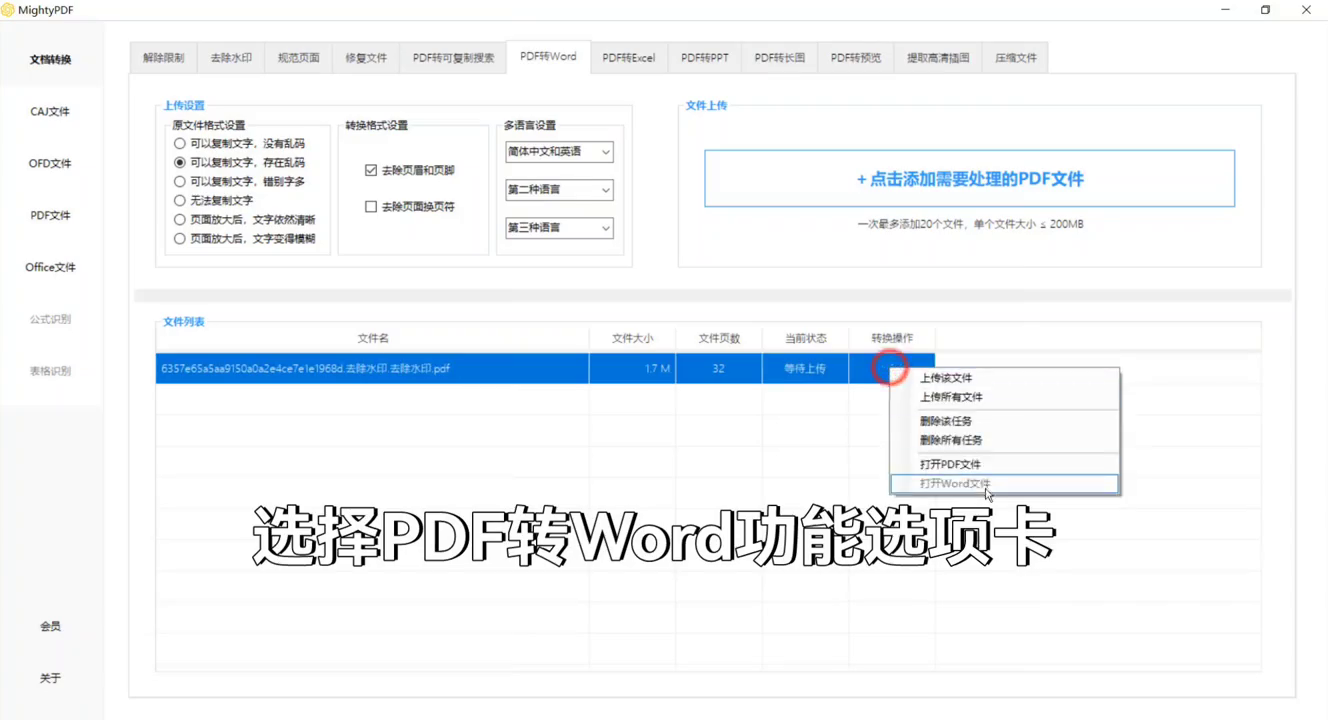Click the 1.7 M file size cell
This screenshot has height=720, width=1328.
(x=632, y=369)
